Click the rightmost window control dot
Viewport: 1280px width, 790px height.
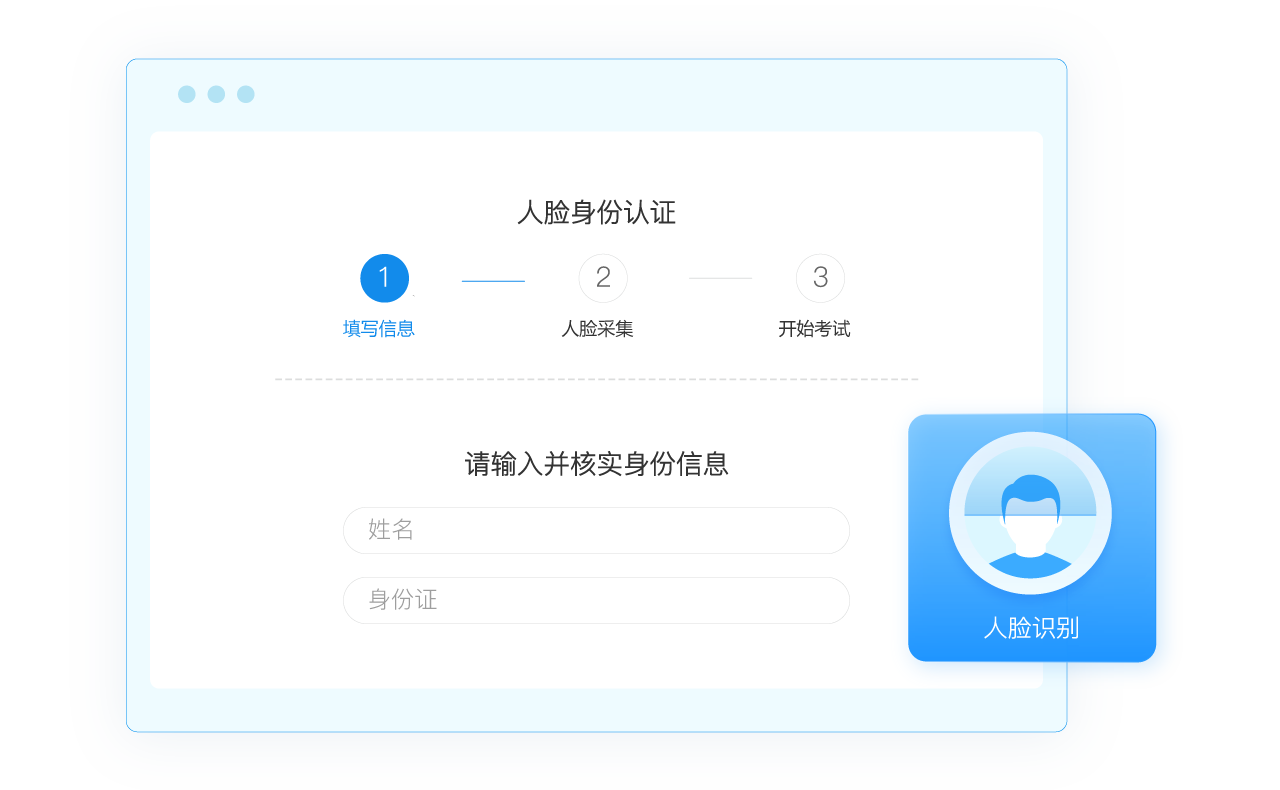pyautogui.click(x=246, y=94)
